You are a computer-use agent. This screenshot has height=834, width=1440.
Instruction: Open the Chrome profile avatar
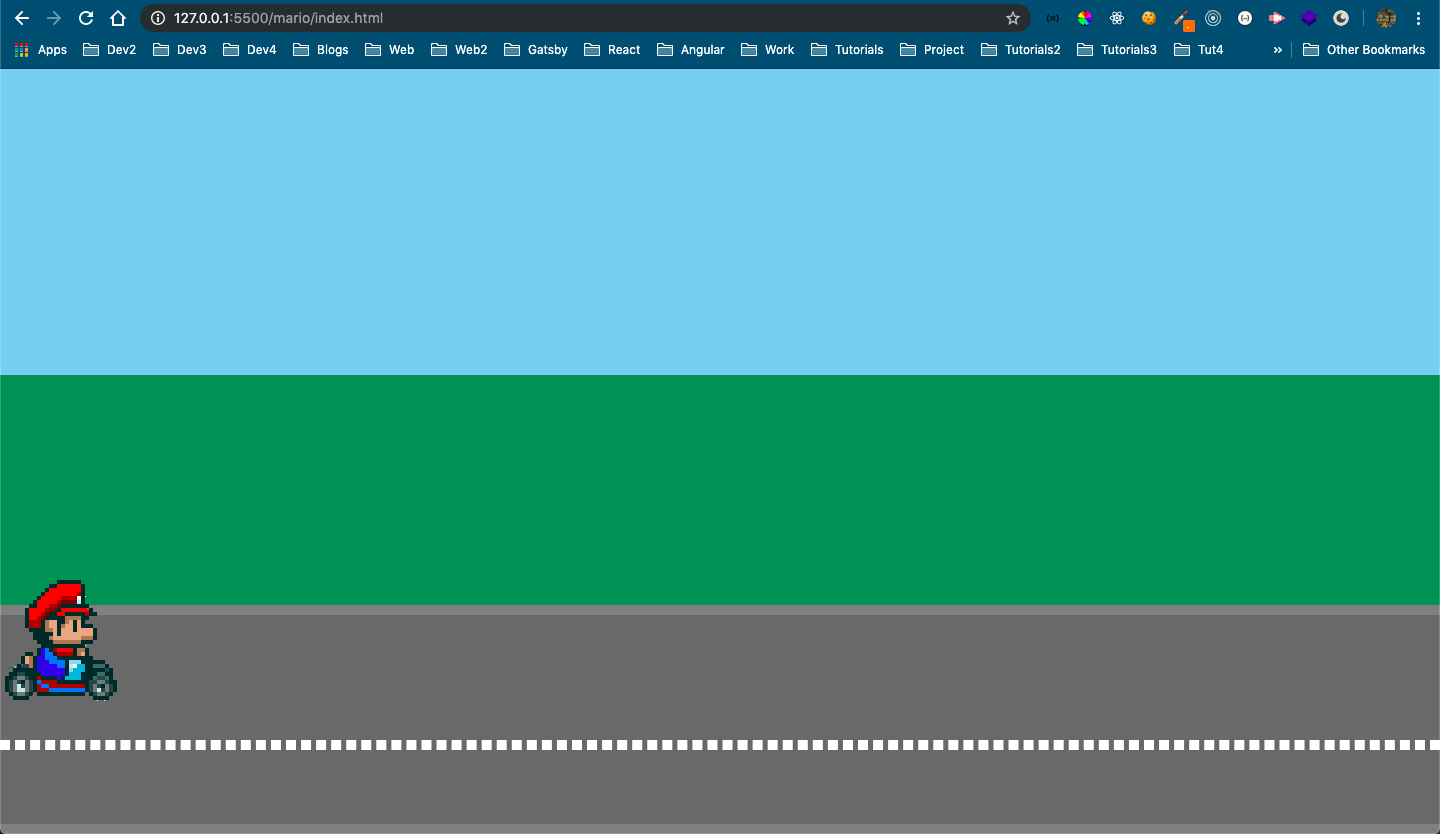(x=1386, y=18)
